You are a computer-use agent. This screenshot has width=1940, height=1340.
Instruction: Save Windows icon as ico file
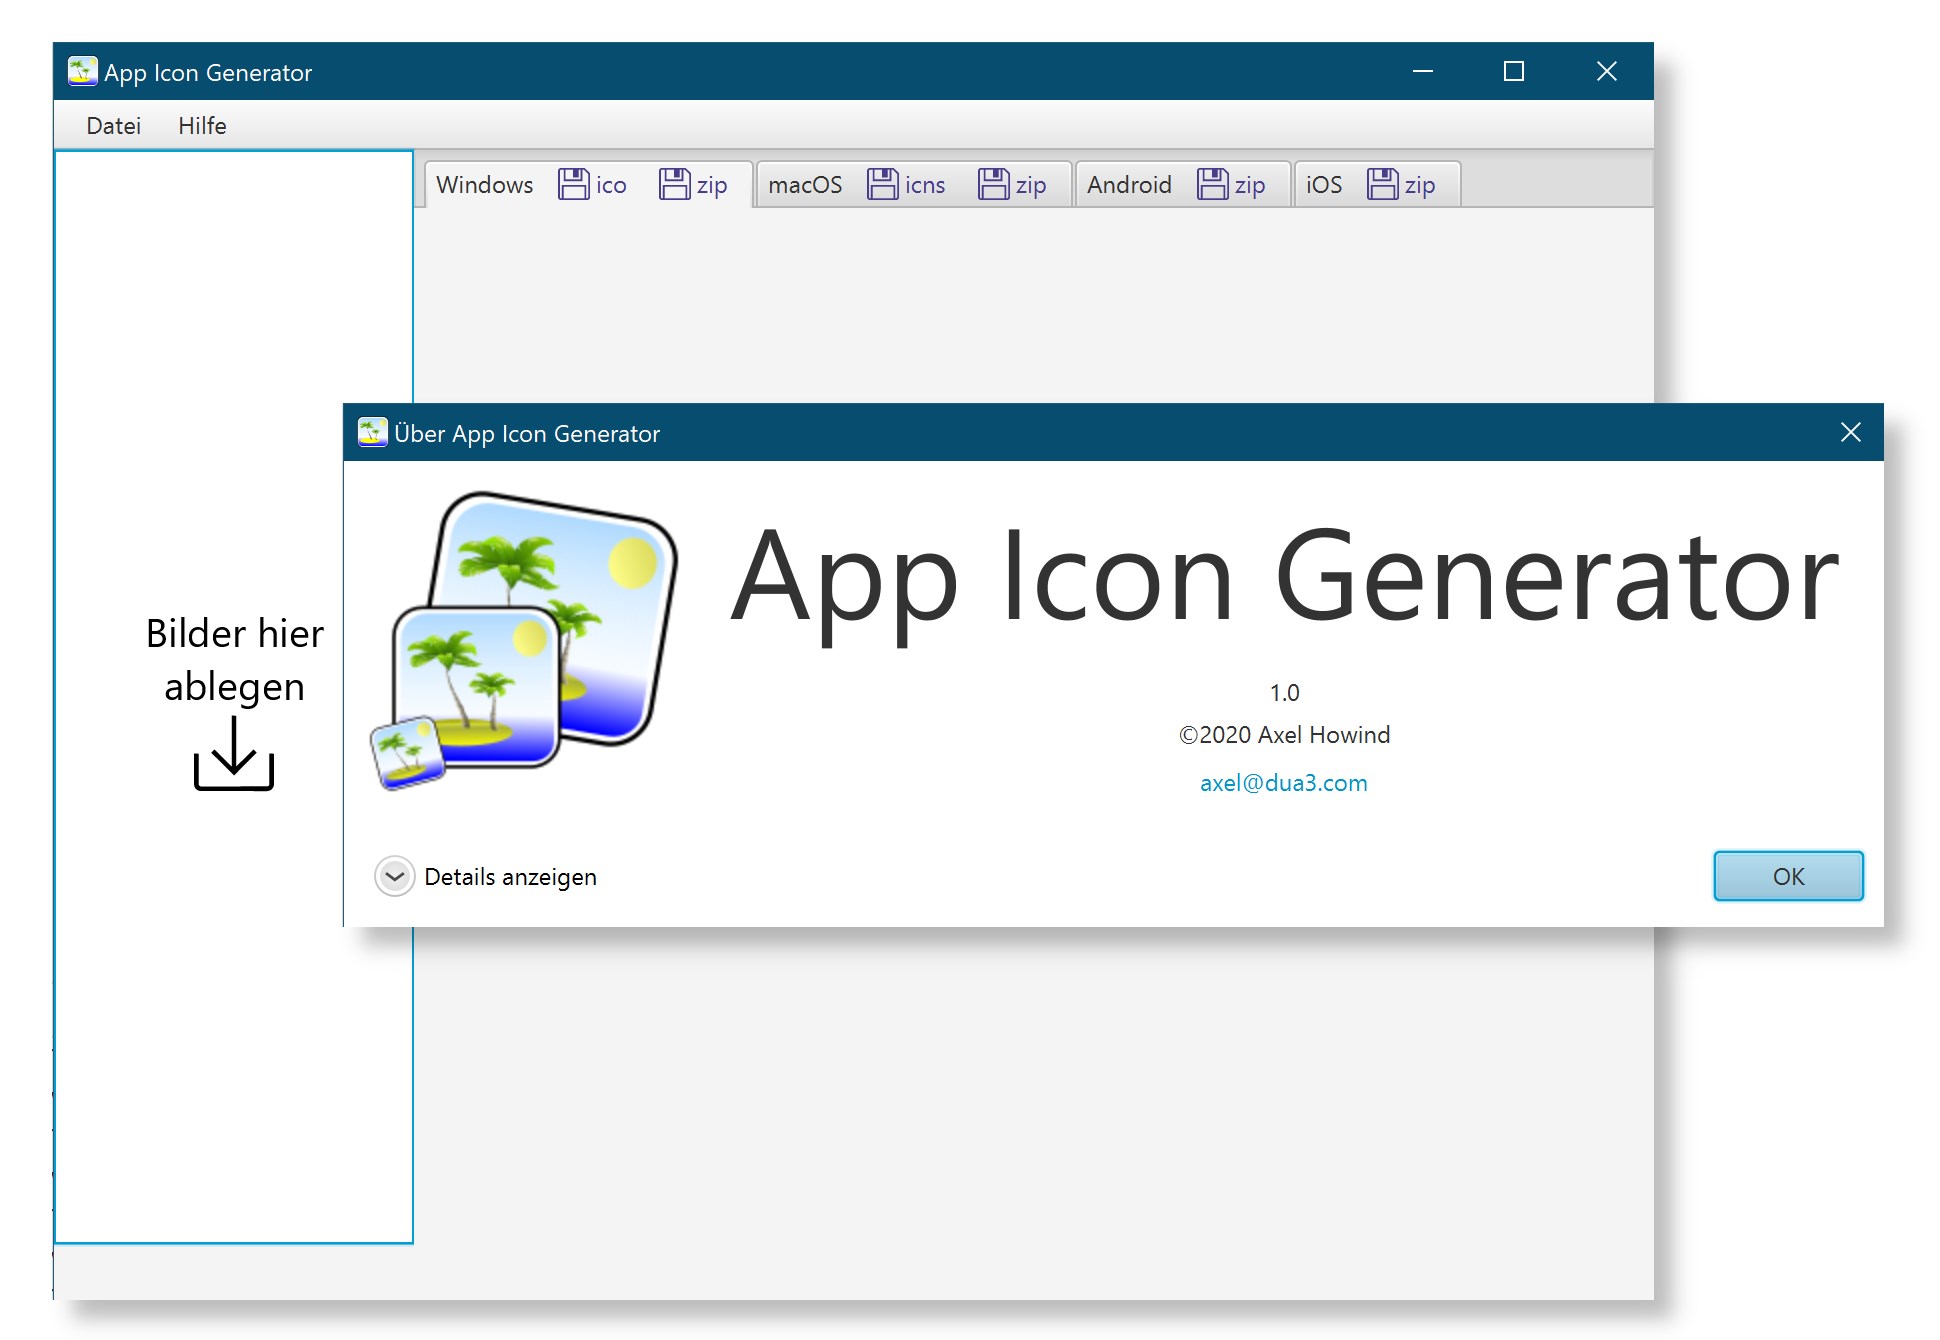(592, 185)
